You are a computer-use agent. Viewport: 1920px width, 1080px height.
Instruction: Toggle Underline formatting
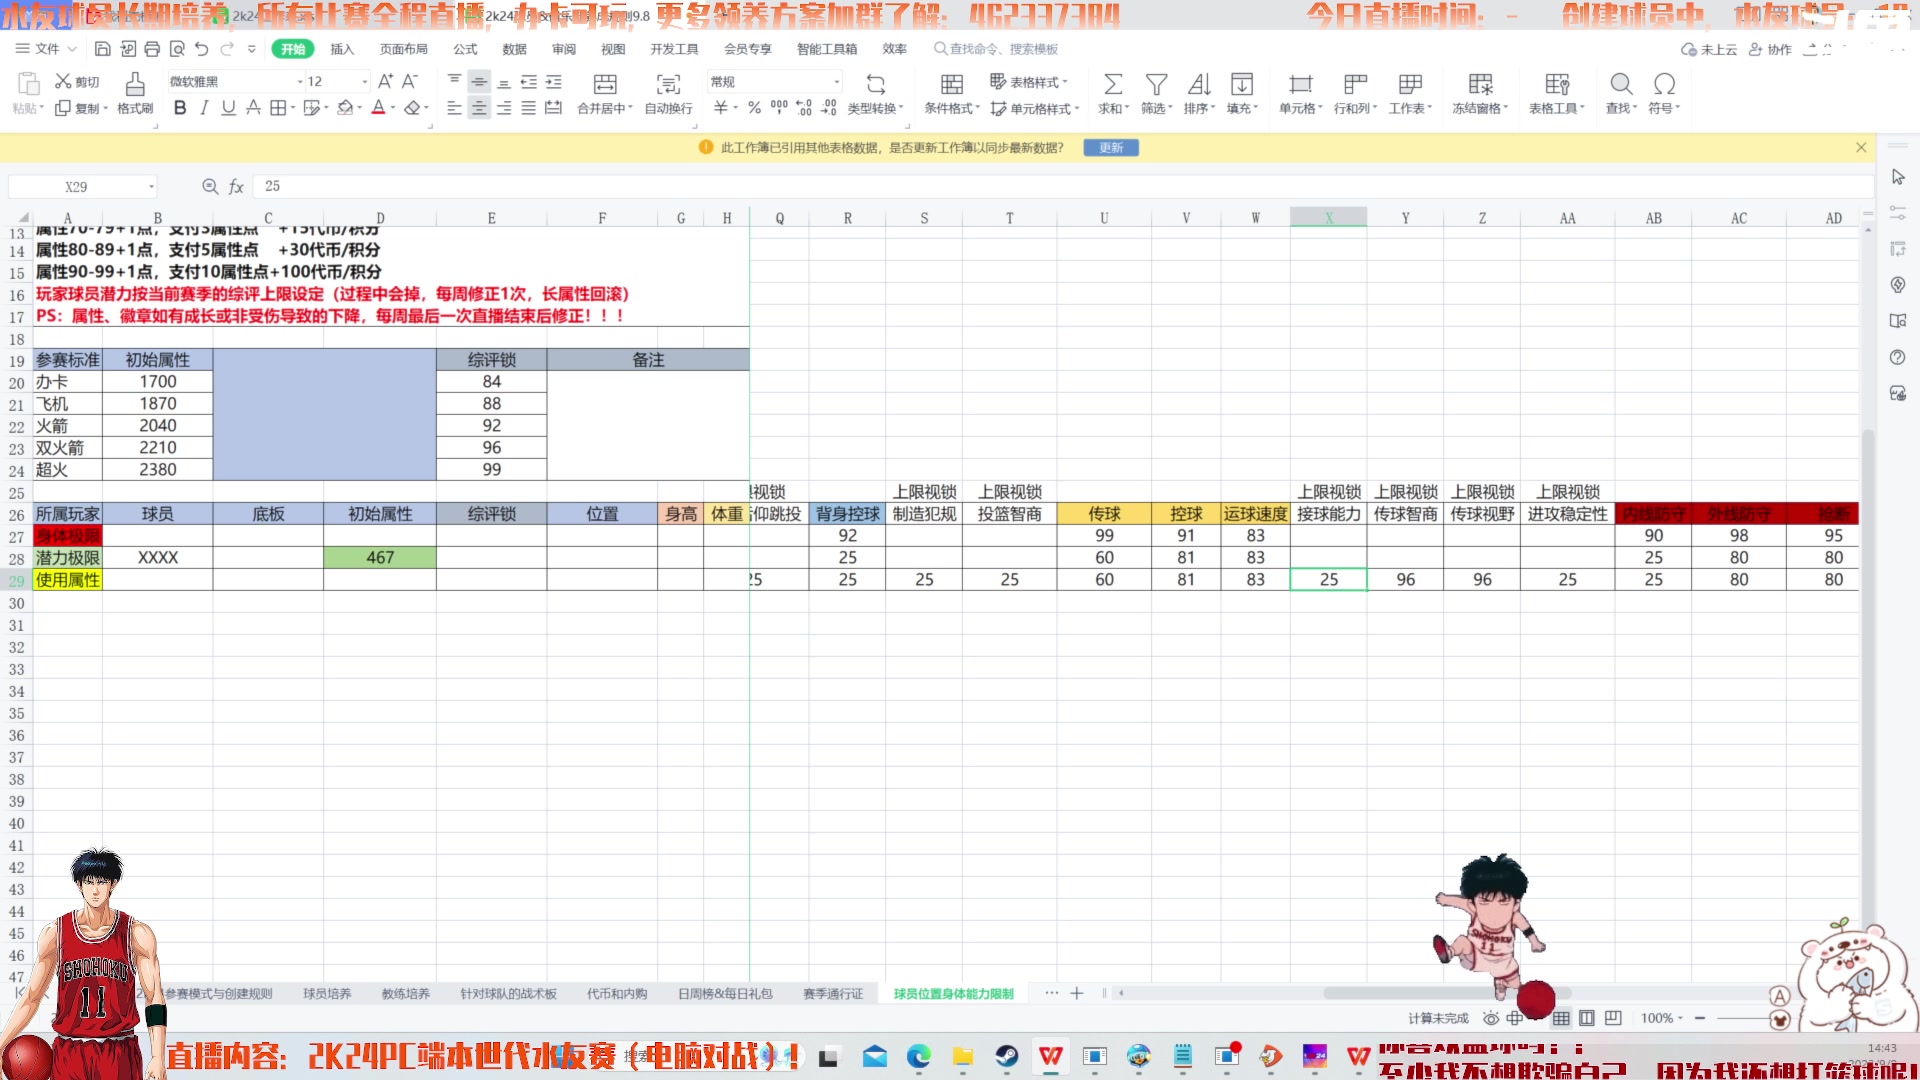pyautogui.click(x=229, y=108)
